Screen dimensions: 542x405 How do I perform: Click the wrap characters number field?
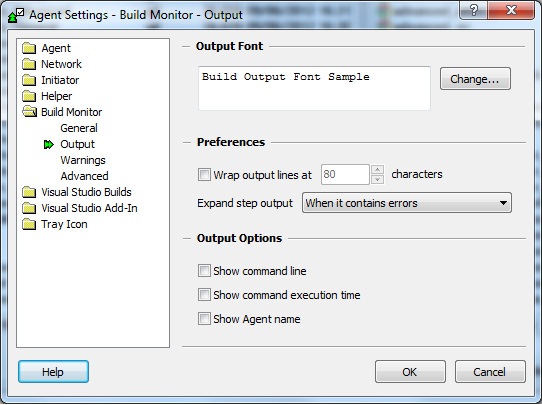pos(345,175)
